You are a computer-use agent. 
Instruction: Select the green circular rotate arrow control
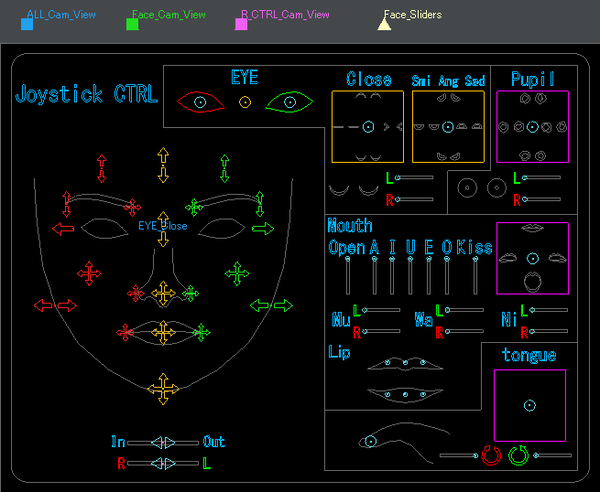point(518,455)
